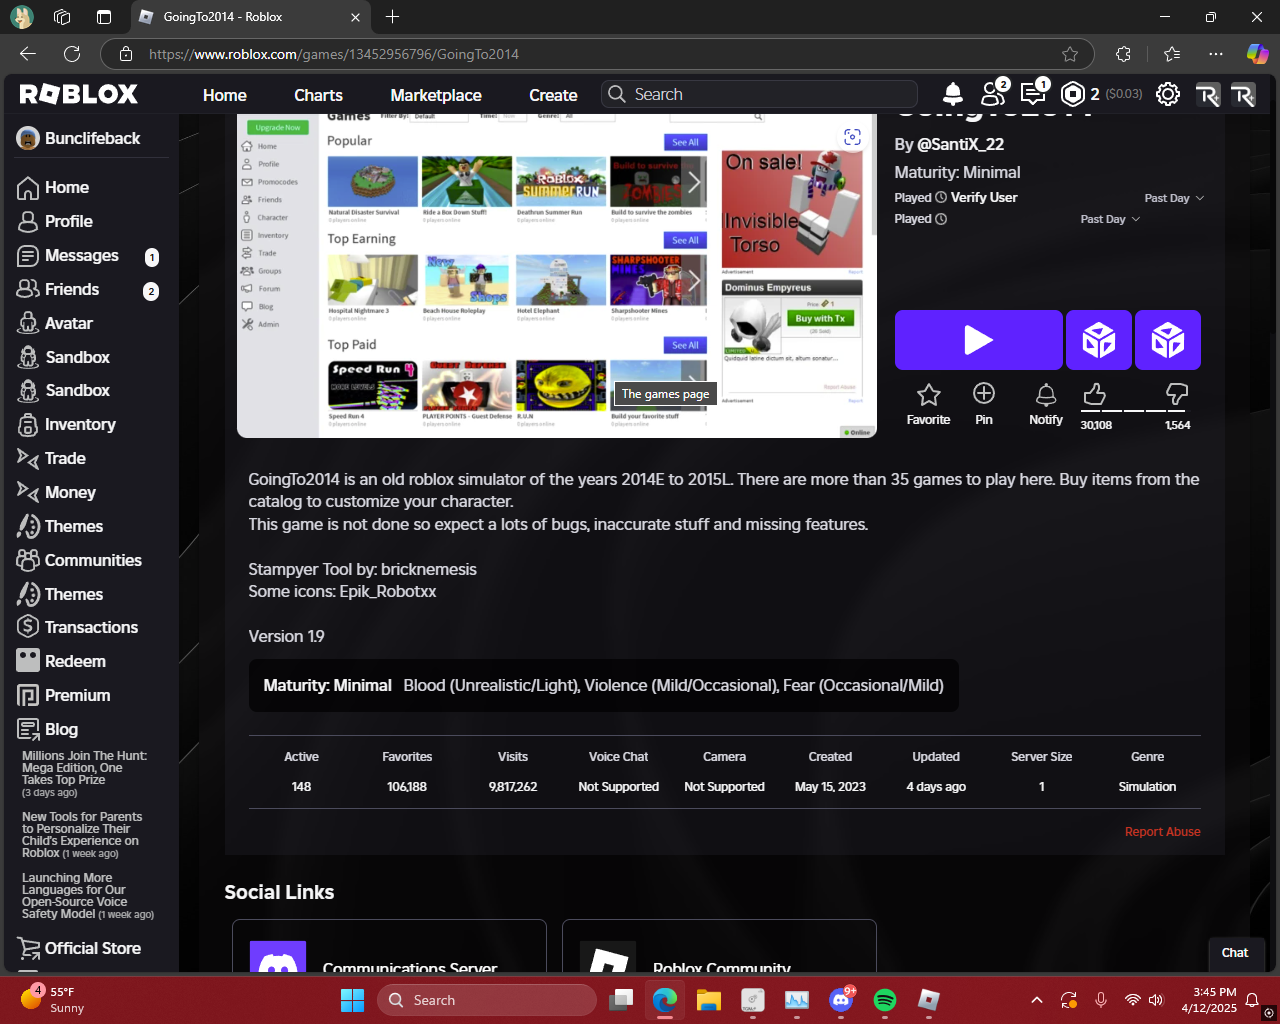Open the Roblox settings gear
1280x1024 pixels.
1167,94
